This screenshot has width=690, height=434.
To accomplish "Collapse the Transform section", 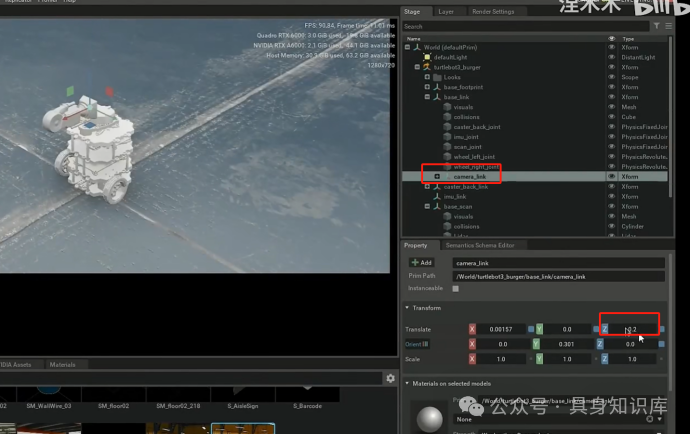I will [x=408, y=309].
